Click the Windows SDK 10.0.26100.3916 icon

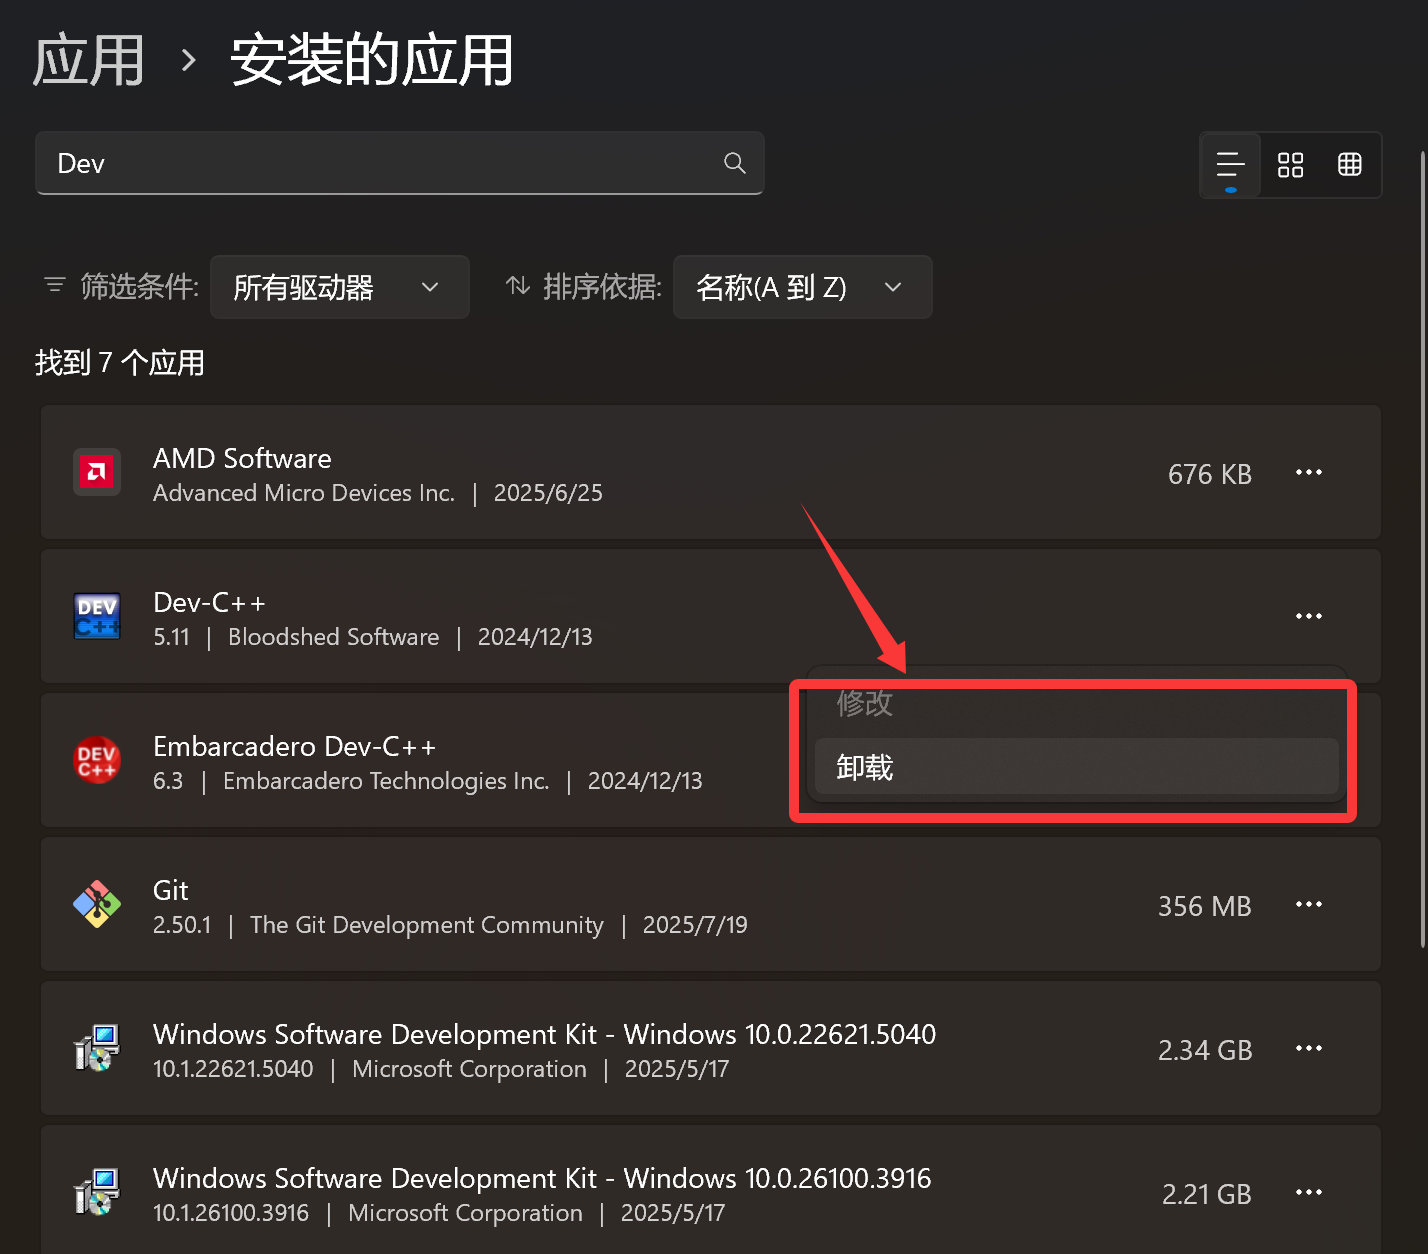pyautogui.click(x=97, y=1192)
